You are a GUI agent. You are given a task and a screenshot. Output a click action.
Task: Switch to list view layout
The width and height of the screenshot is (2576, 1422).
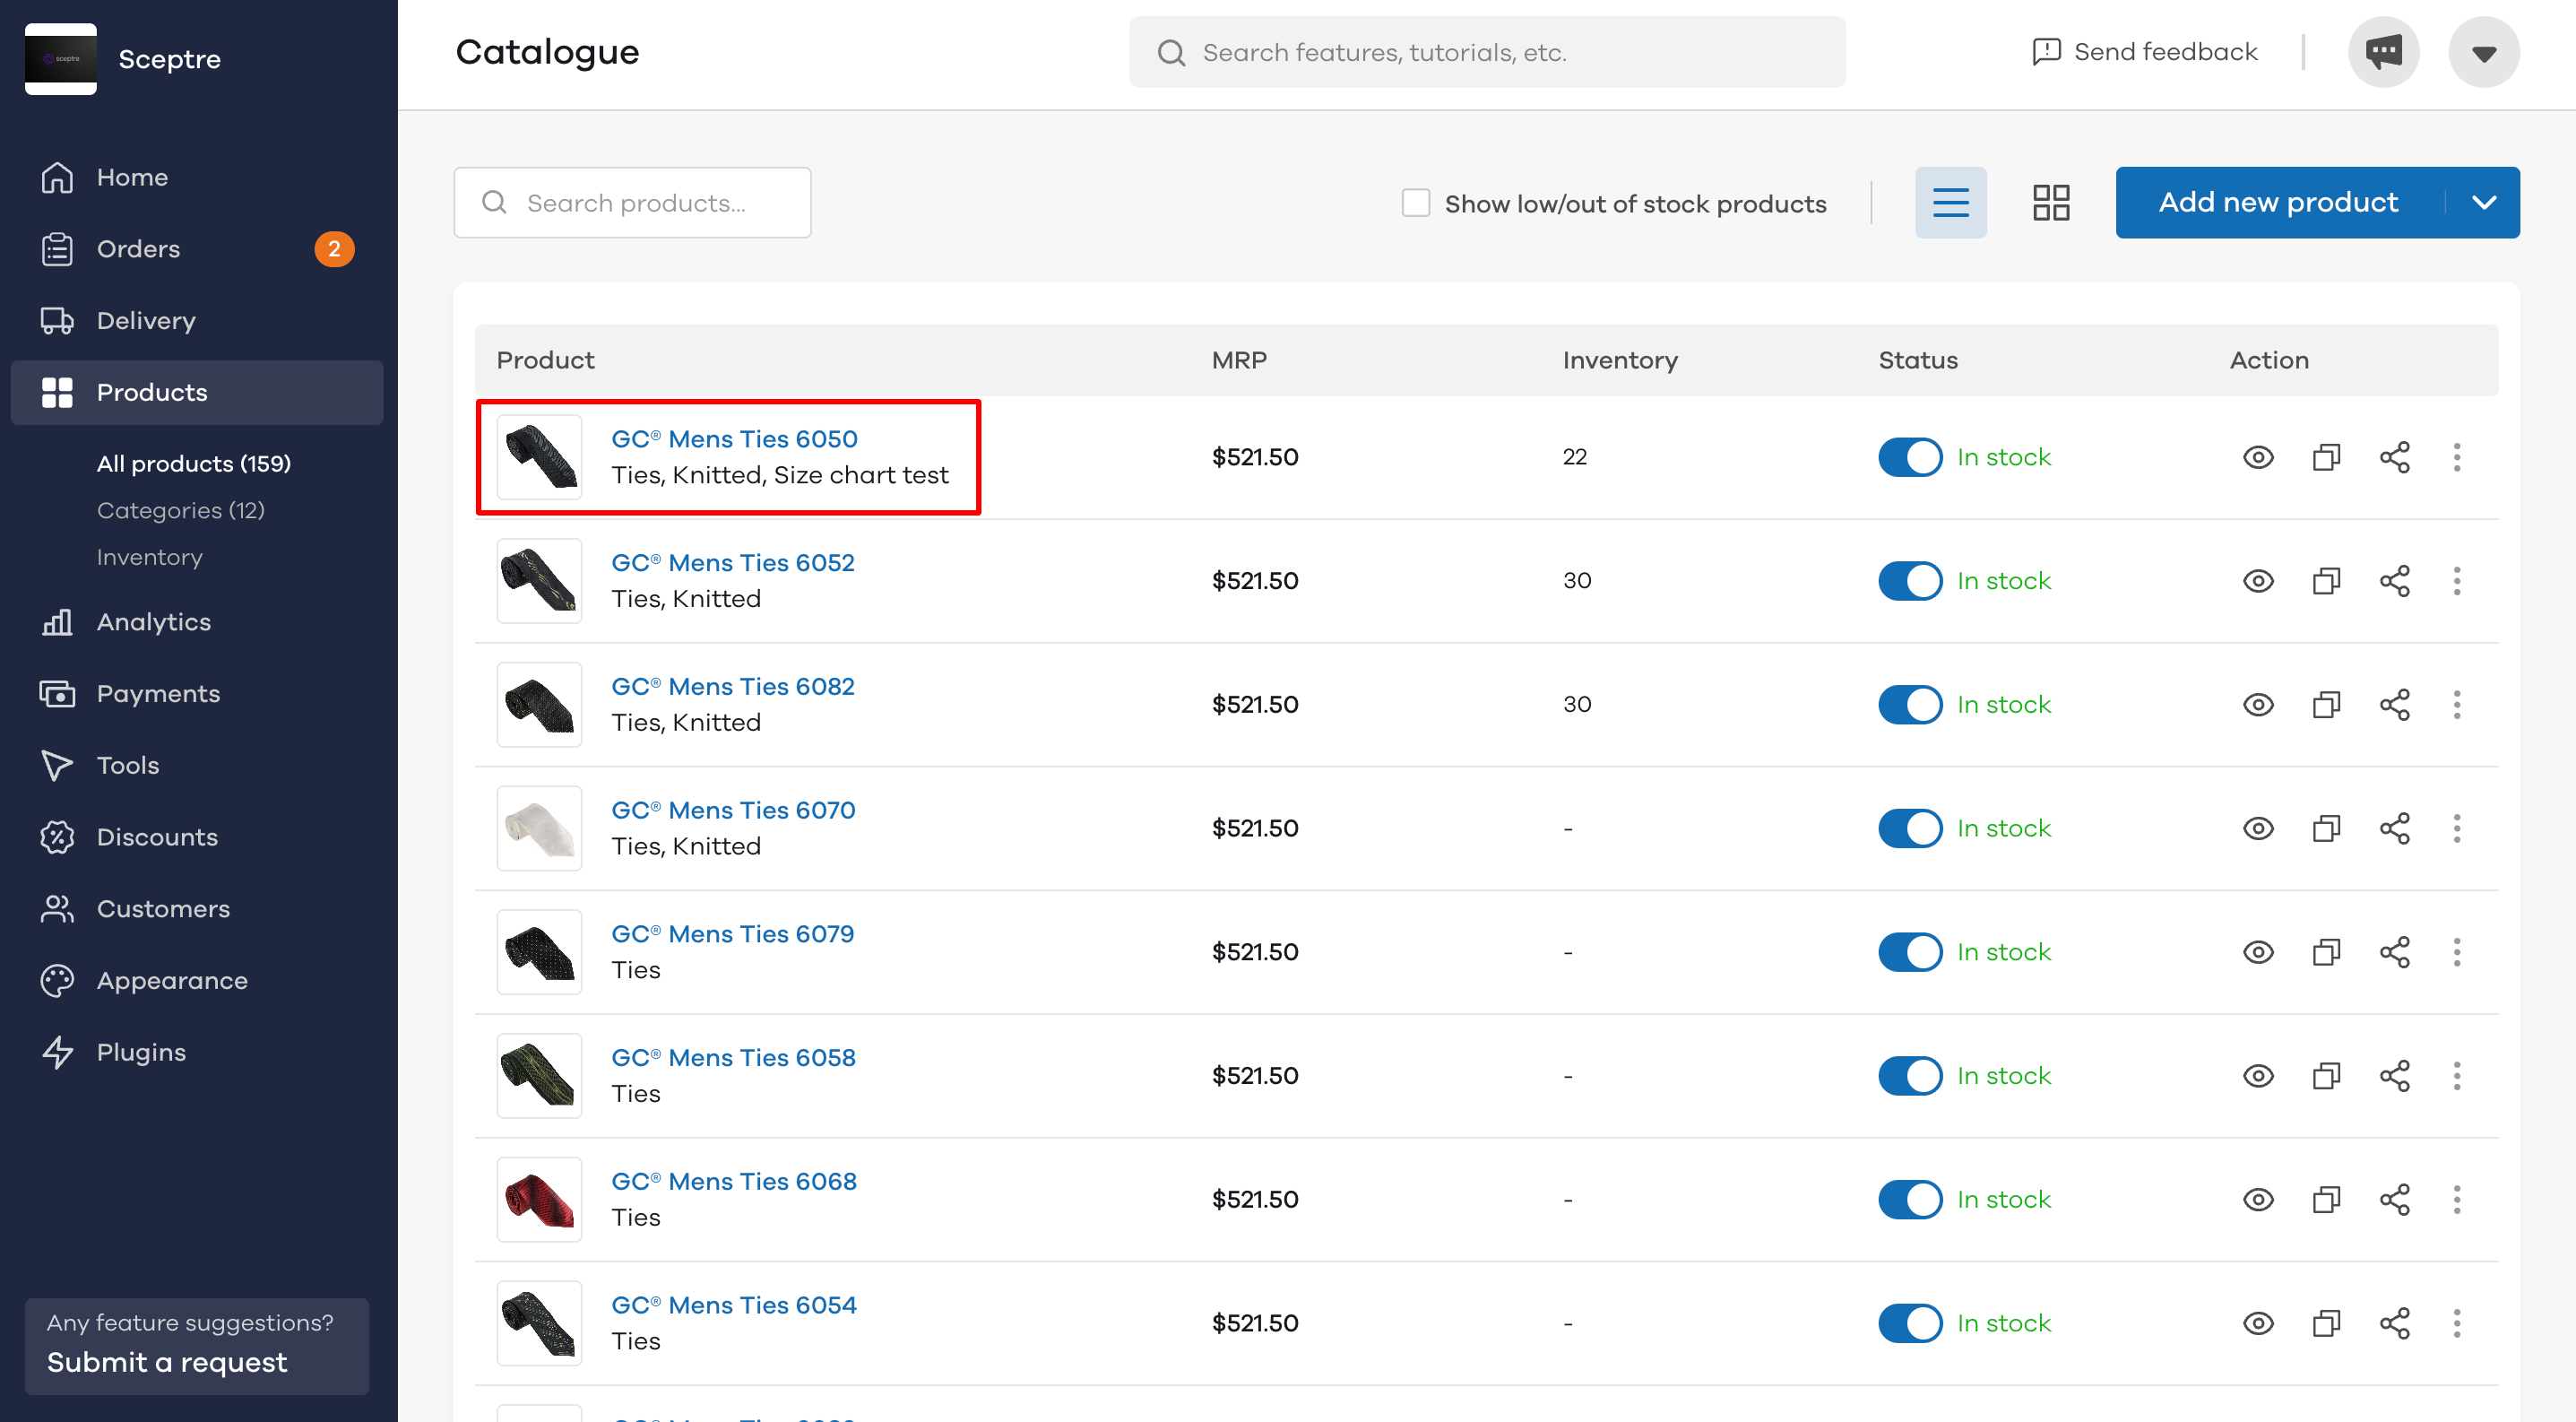(x=1950, y=203)
